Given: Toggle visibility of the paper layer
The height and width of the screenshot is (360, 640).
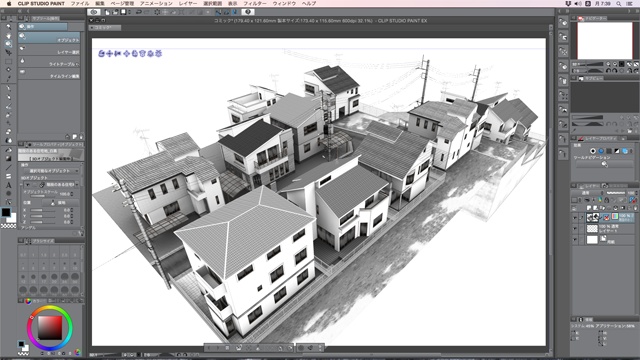Looking at the screenshot, I should pos(575,240).
